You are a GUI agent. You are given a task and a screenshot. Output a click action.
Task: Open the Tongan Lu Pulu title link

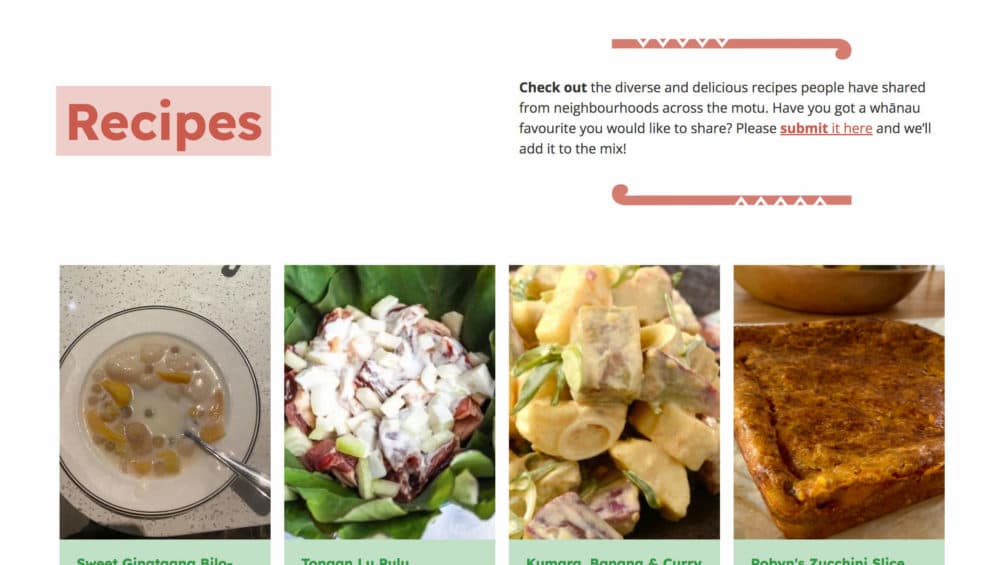[x=355, y=561]
